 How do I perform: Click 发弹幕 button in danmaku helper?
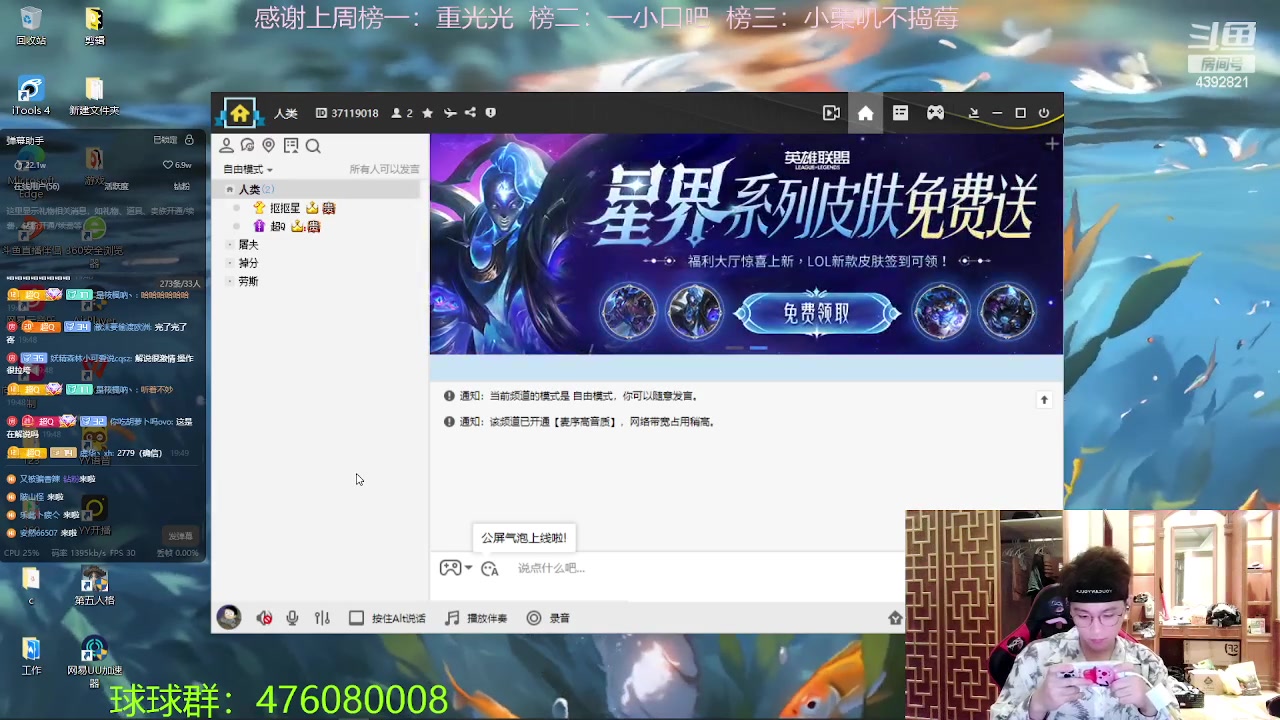(x=180, y=536)
